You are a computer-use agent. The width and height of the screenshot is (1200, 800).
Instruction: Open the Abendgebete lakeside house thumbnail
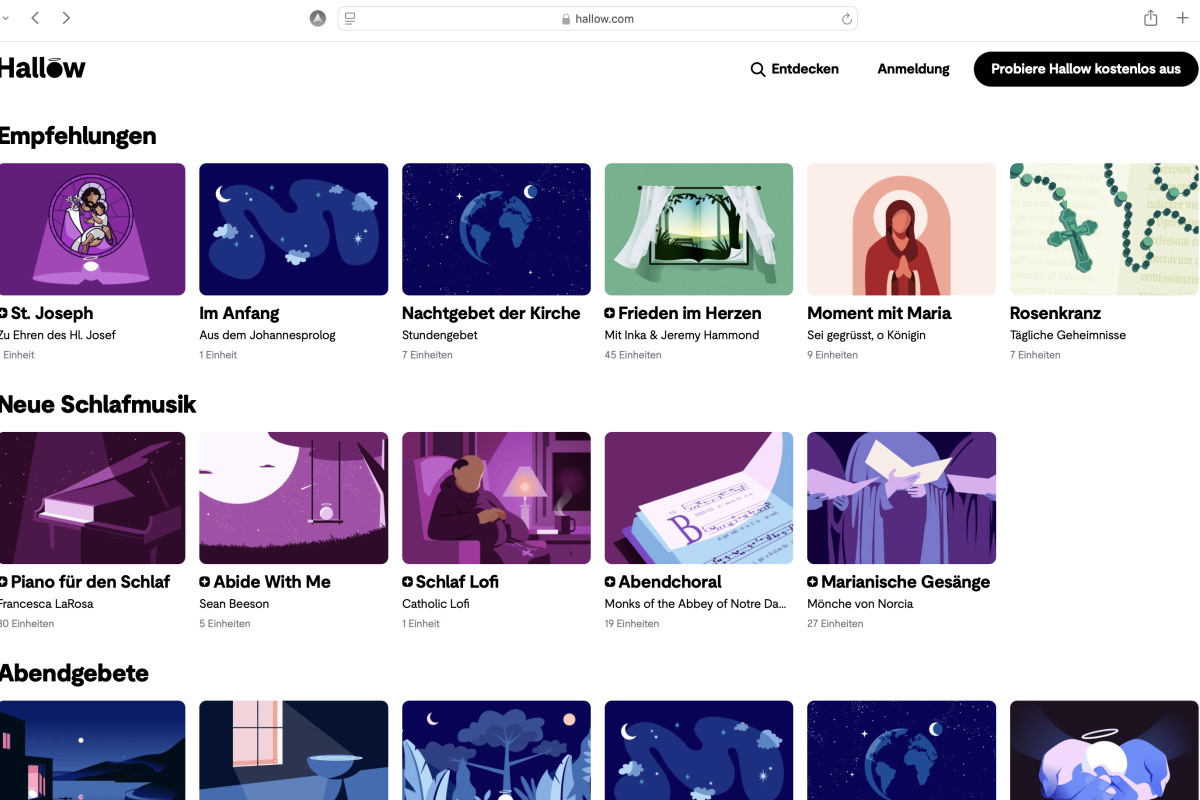tap(92, 750)
